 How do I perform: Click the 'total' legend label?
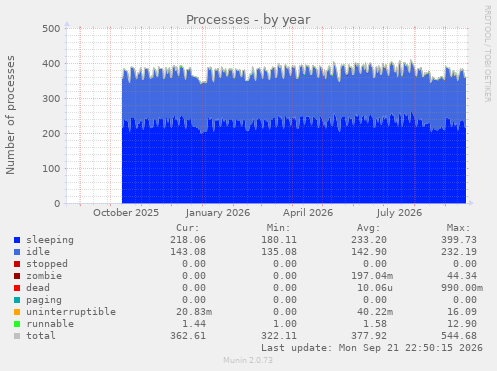pyautogui.click(x=41, y=336)
